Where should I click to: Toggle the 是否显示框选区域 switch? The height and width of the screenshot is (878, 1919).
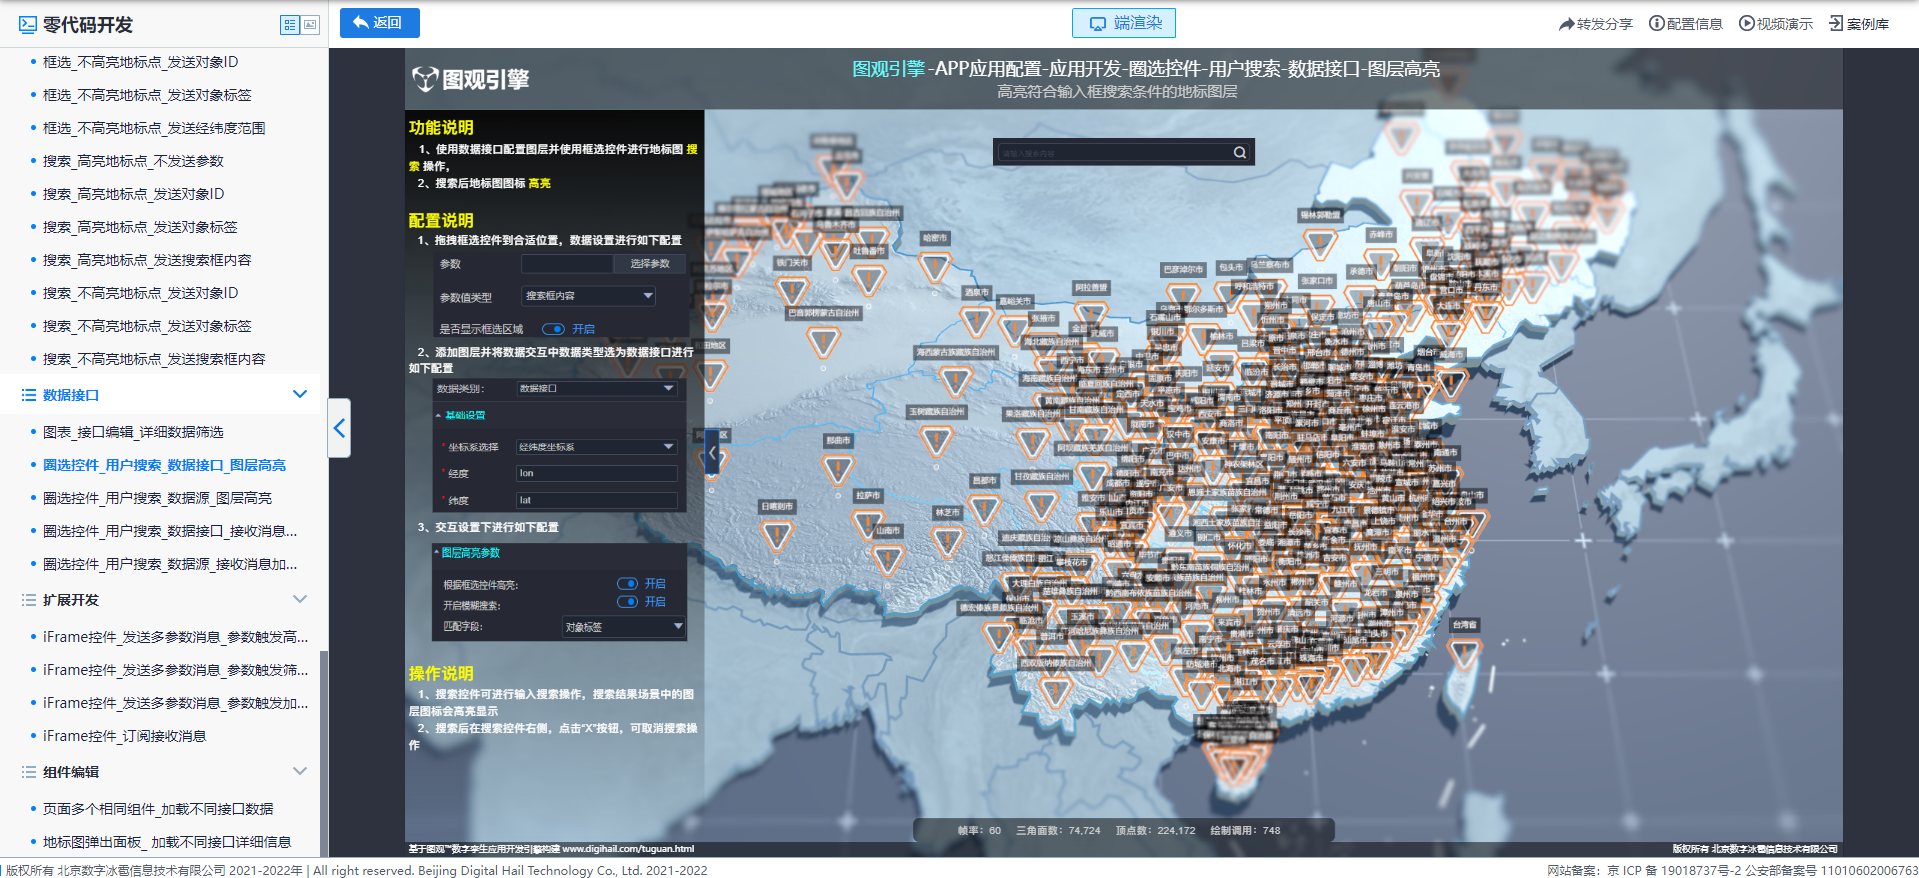(x=553, y=329)
